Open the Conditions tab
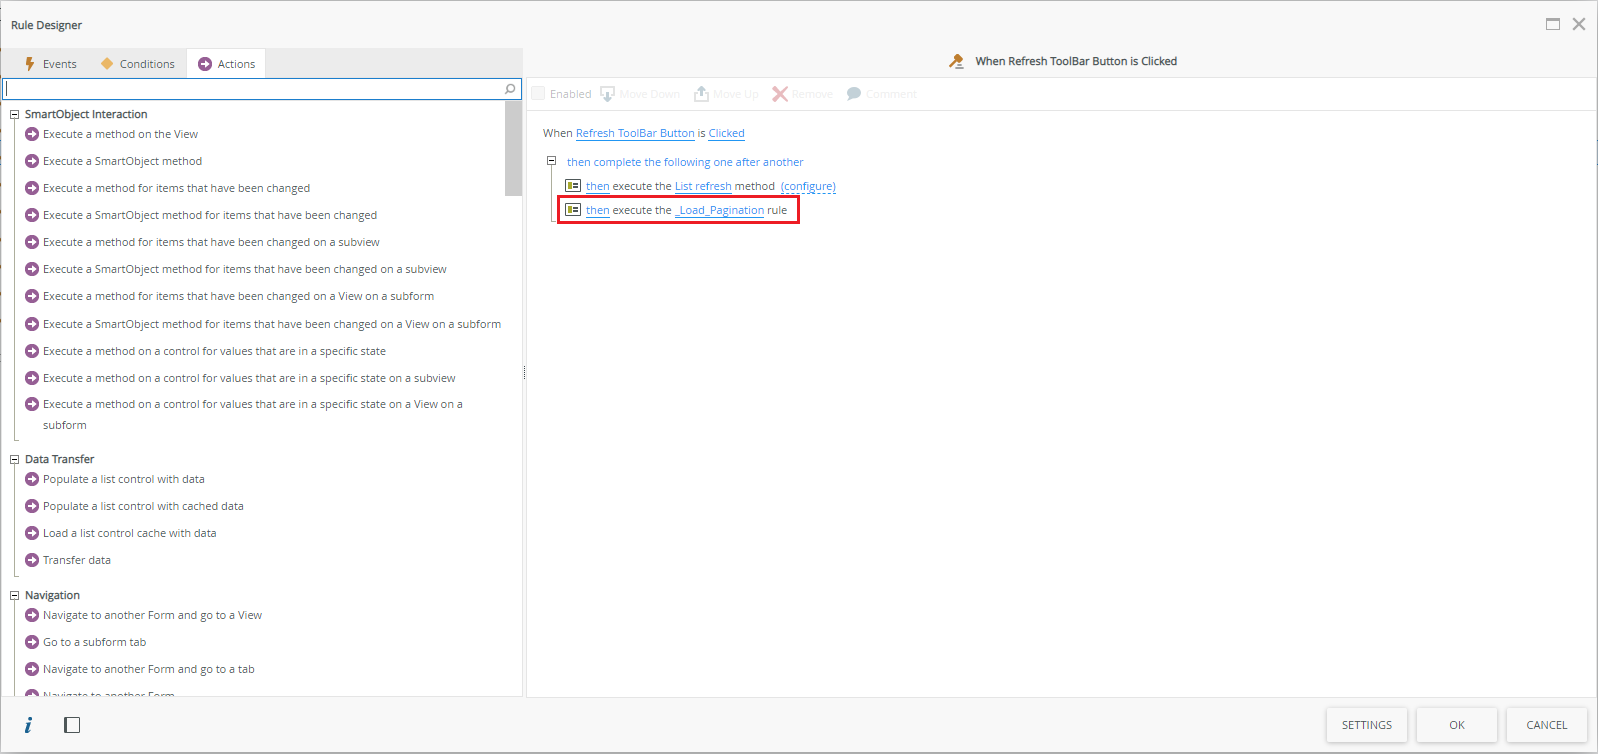This screenshot has width=1598, height=754. pyautogui.click(x=138, y=64)
